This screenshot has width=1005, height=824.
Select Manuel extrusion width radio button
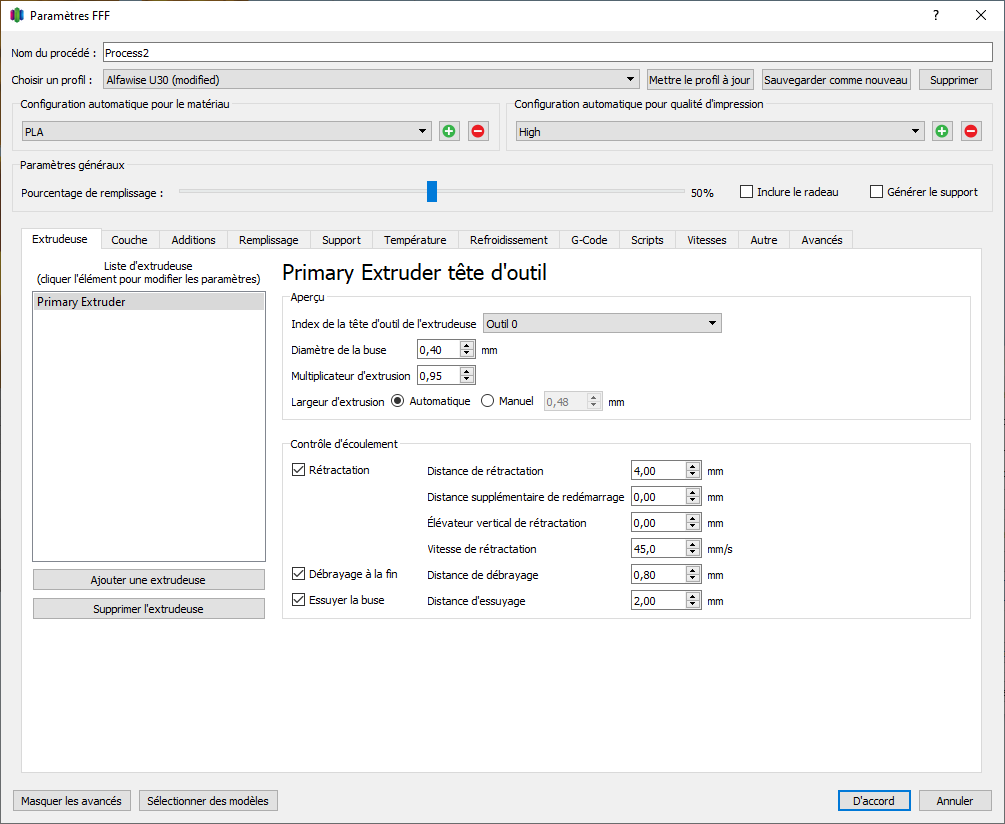click(487, 401)
